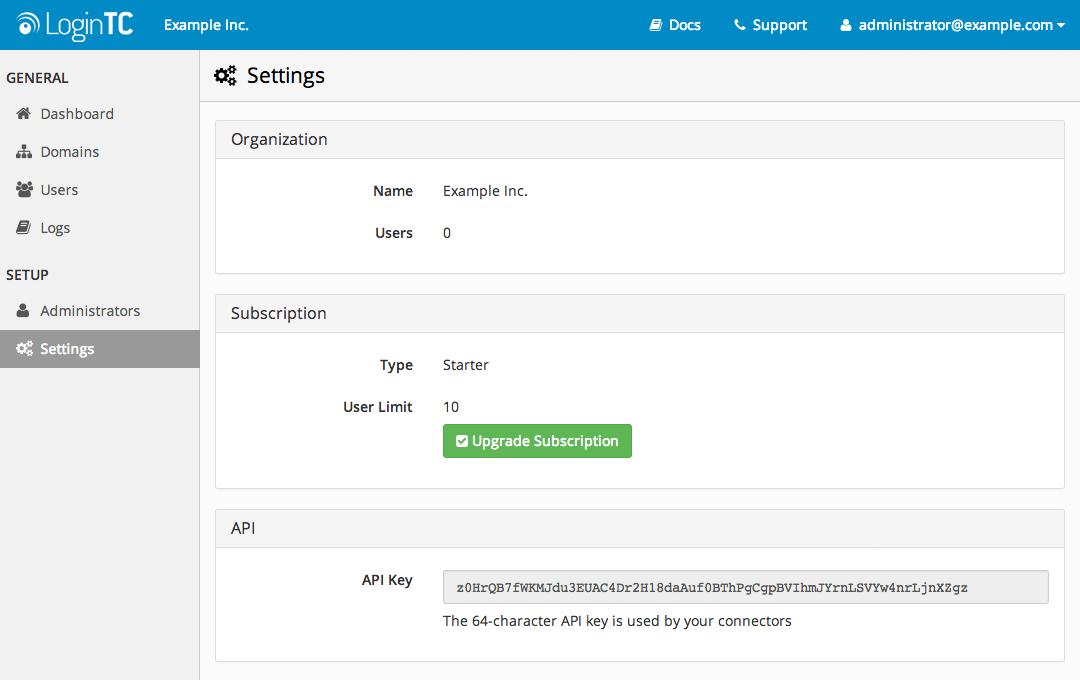Click the API panel header

639,529
